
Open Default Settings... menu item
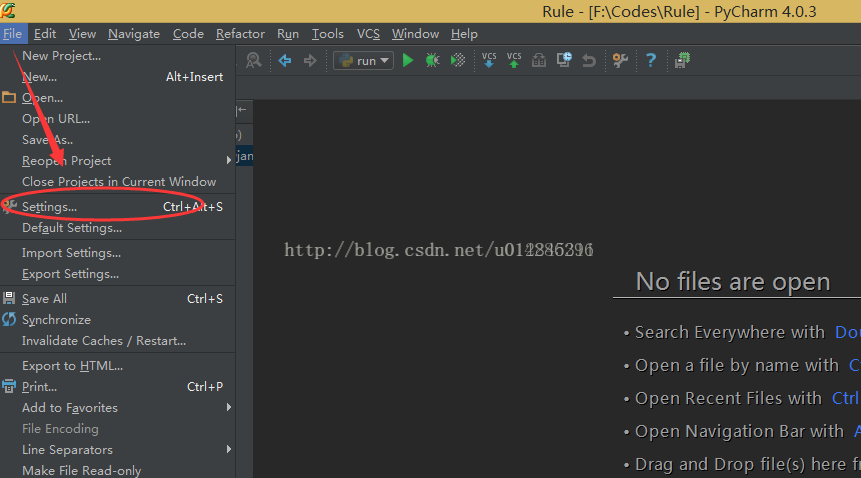pyautogui.click(x=118, y=228)
